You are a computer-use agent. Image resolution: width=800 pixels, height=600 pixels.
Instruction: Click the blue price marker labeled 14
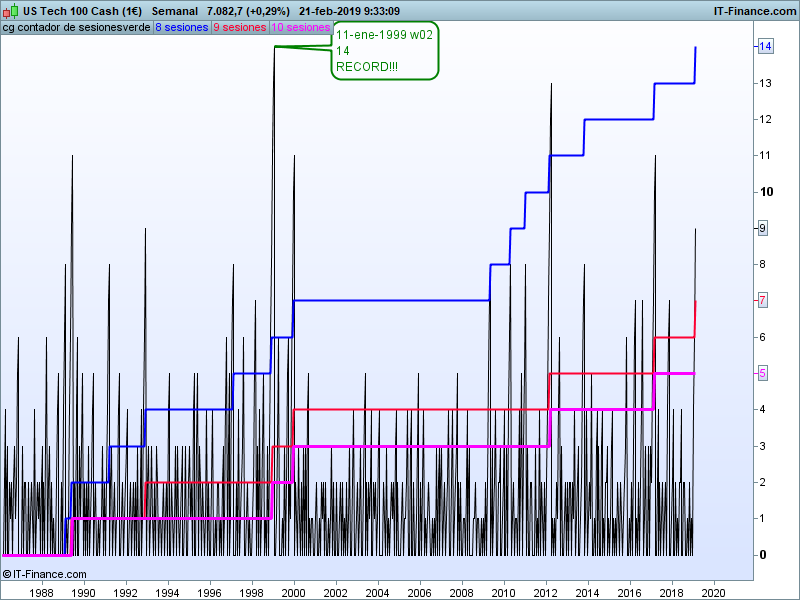764,47
